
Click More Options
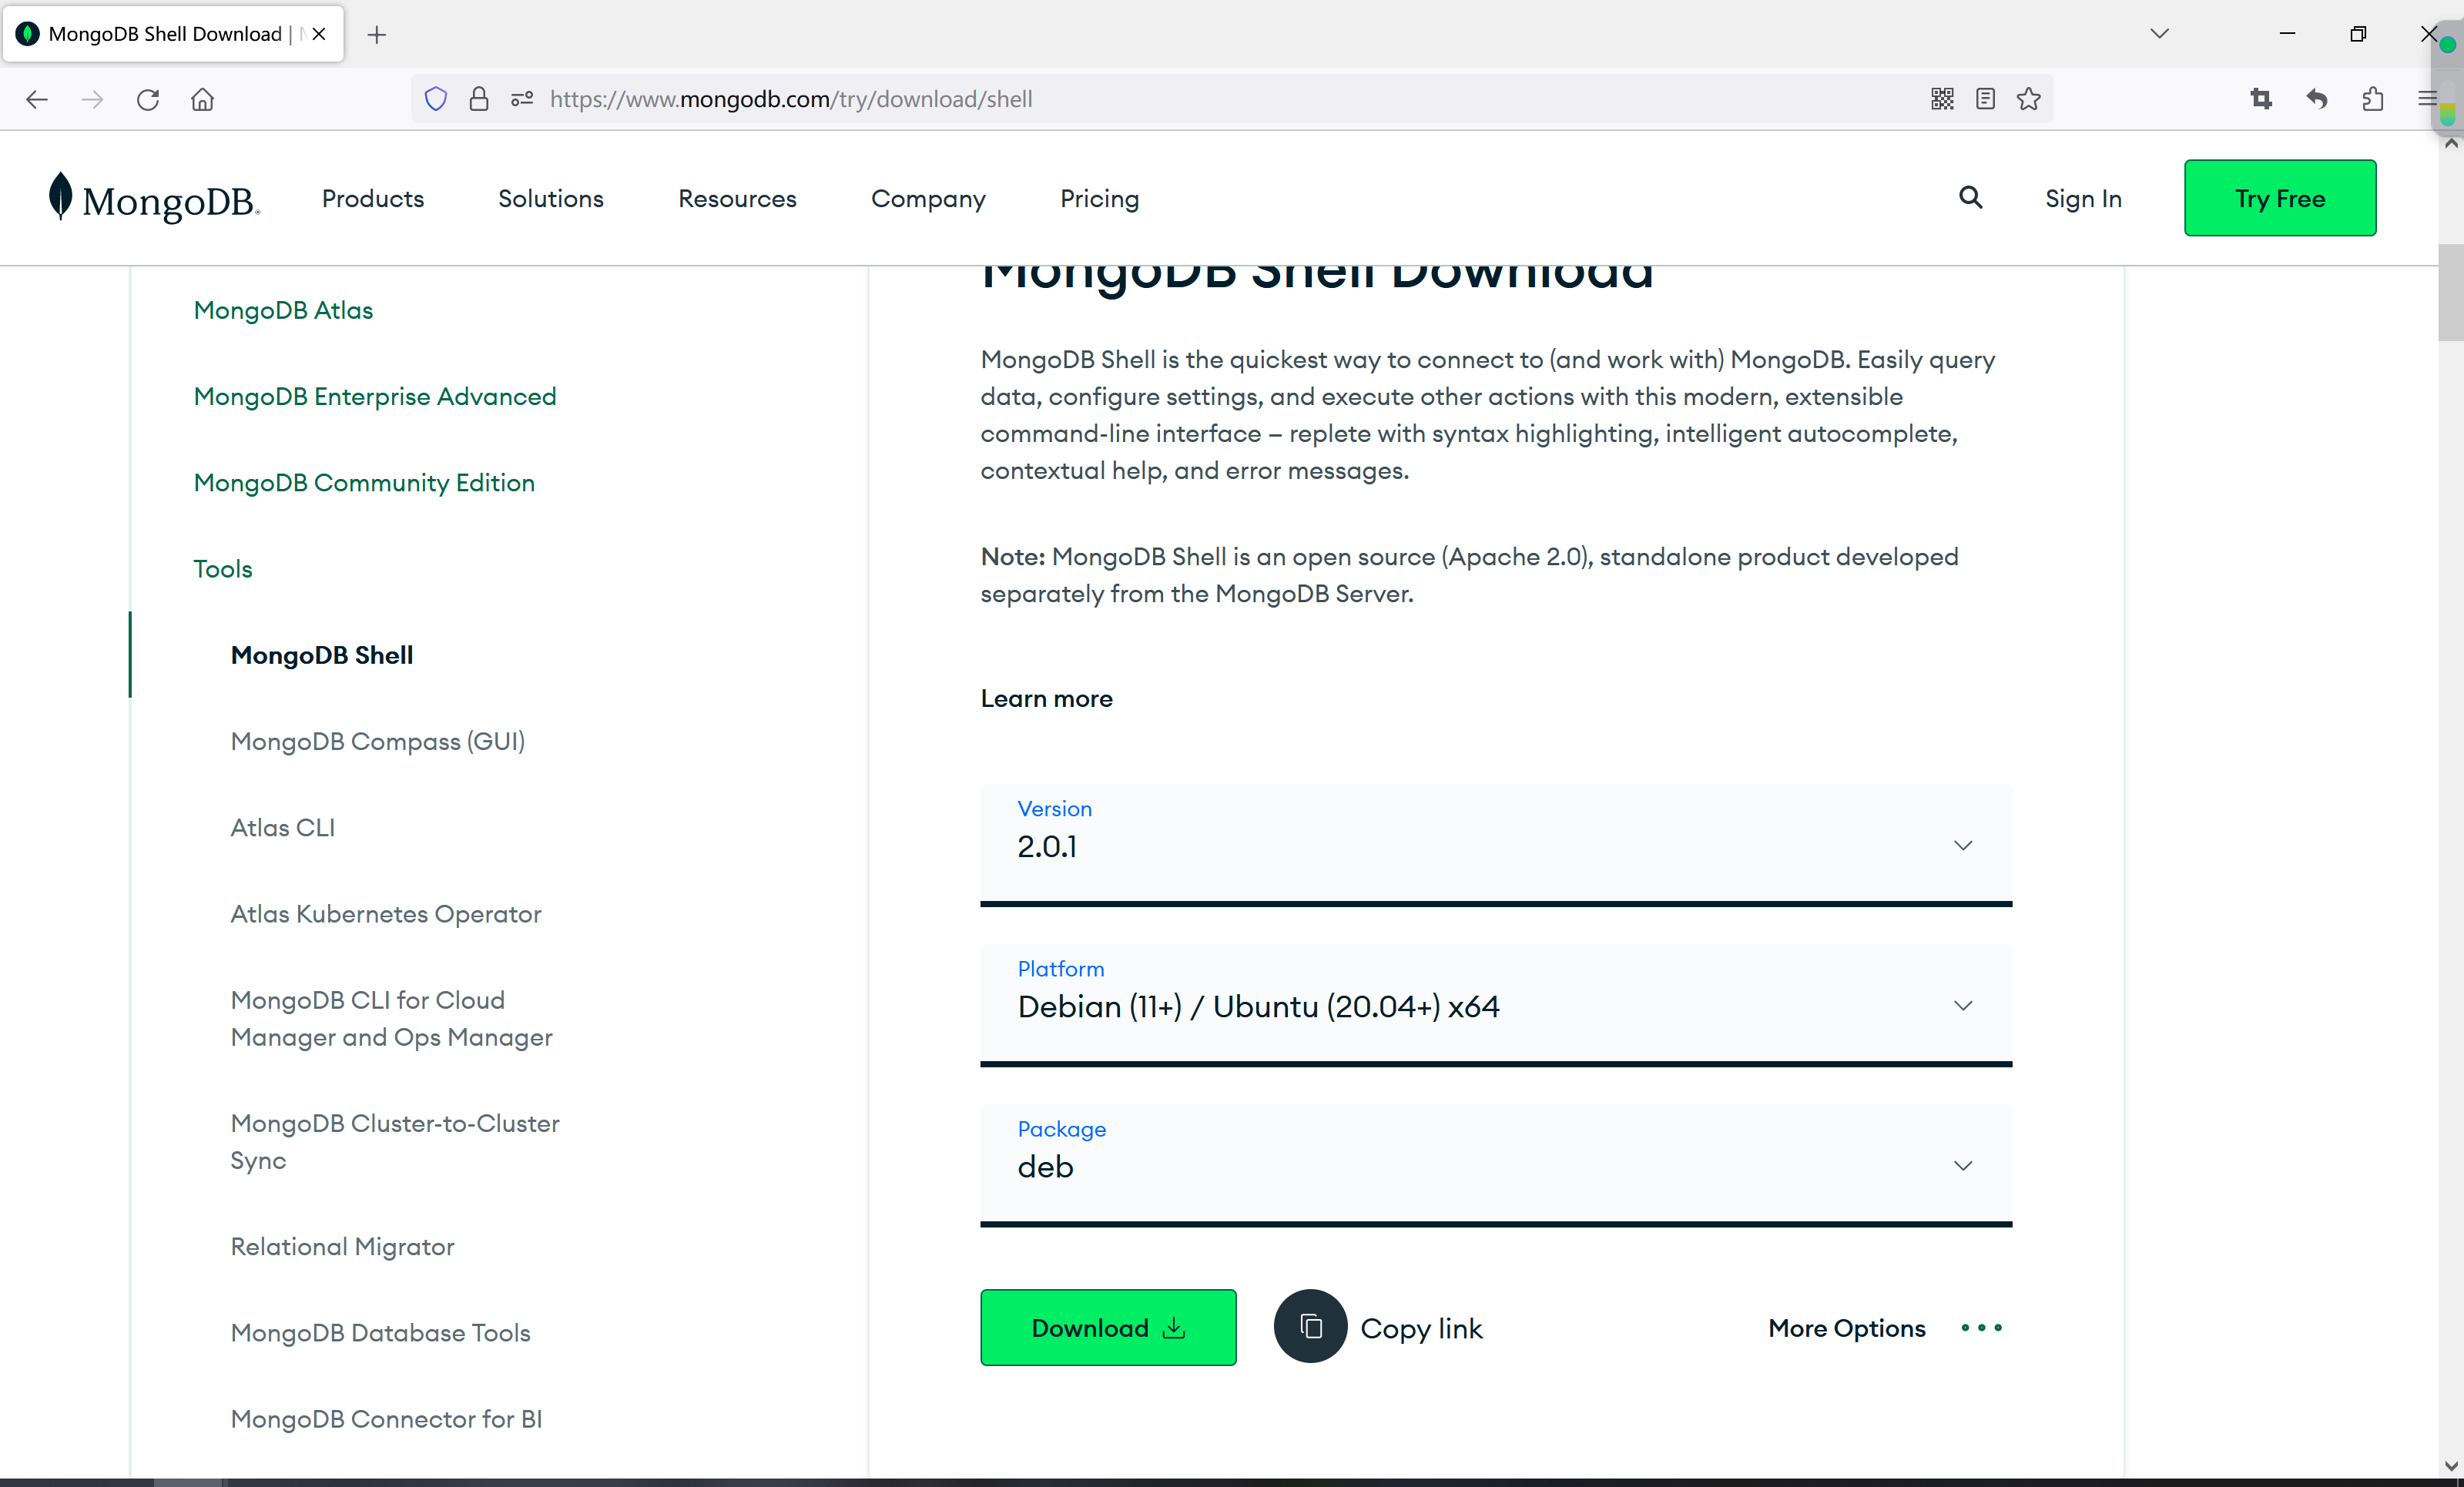(1846, 1328)
